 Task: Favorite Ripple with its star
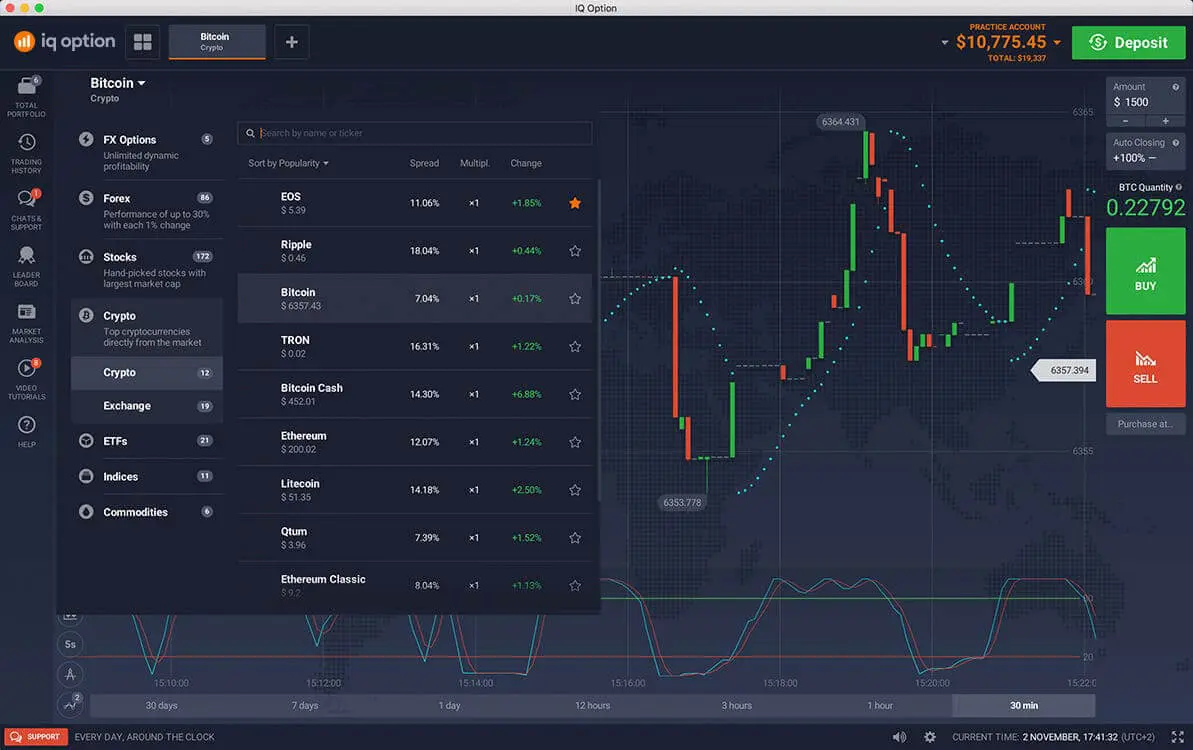(x=575, y=251)
